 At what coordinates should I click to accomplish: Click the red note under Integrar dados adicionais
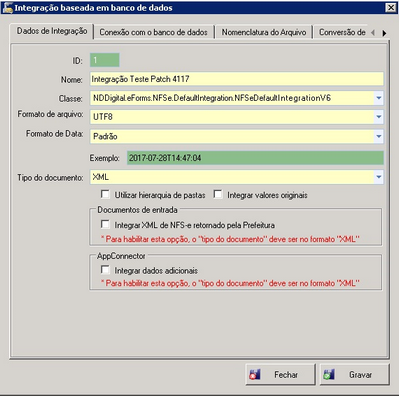coord(230,283)
